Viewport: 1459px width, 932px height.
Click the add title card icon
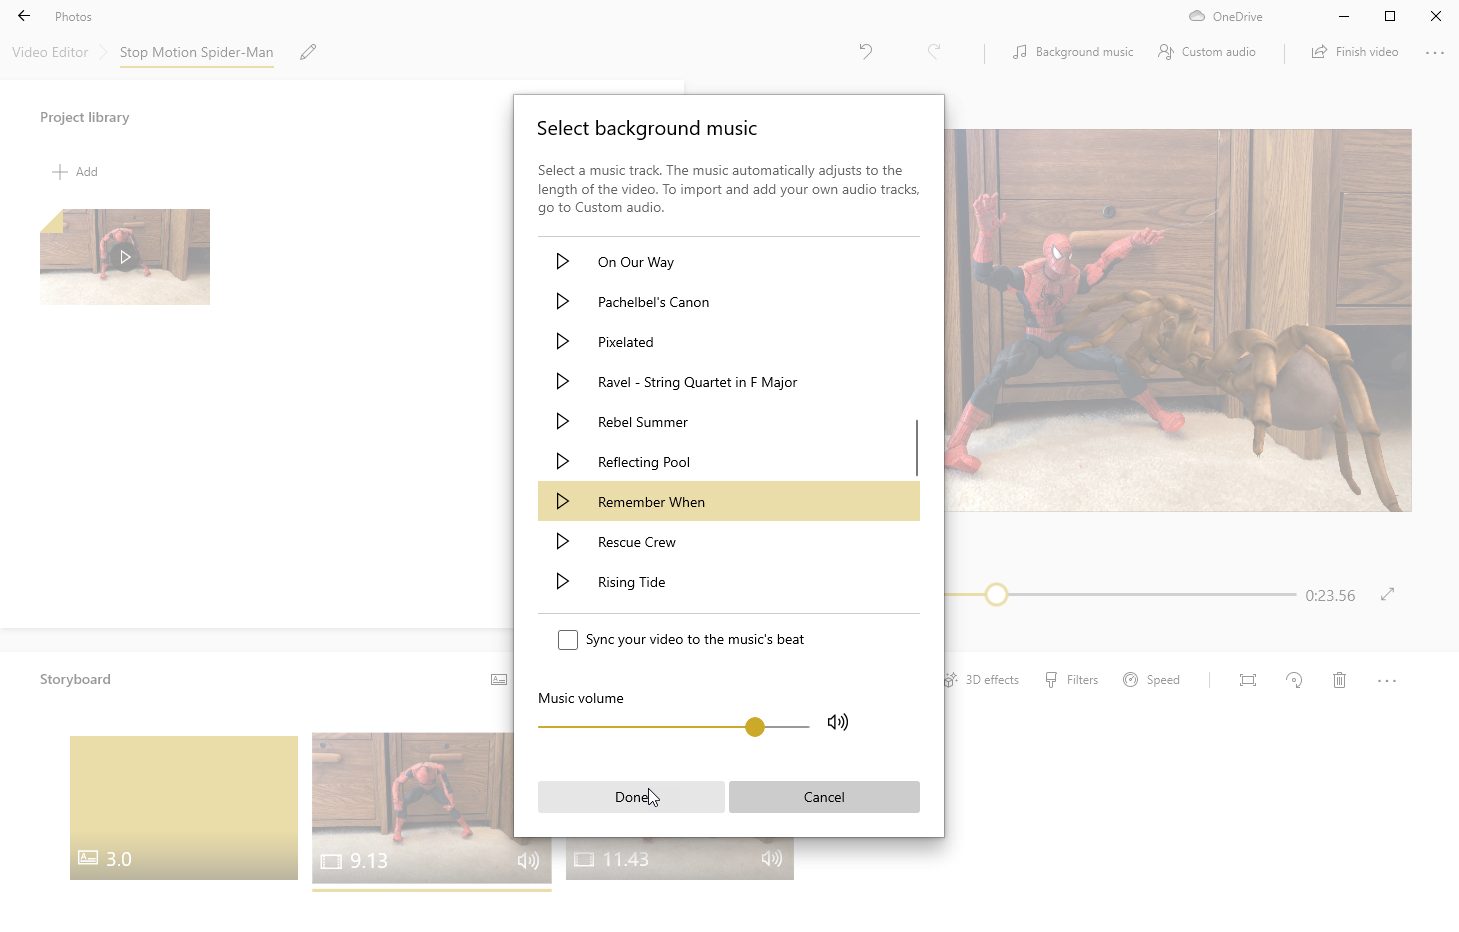[x=499, y=680]
